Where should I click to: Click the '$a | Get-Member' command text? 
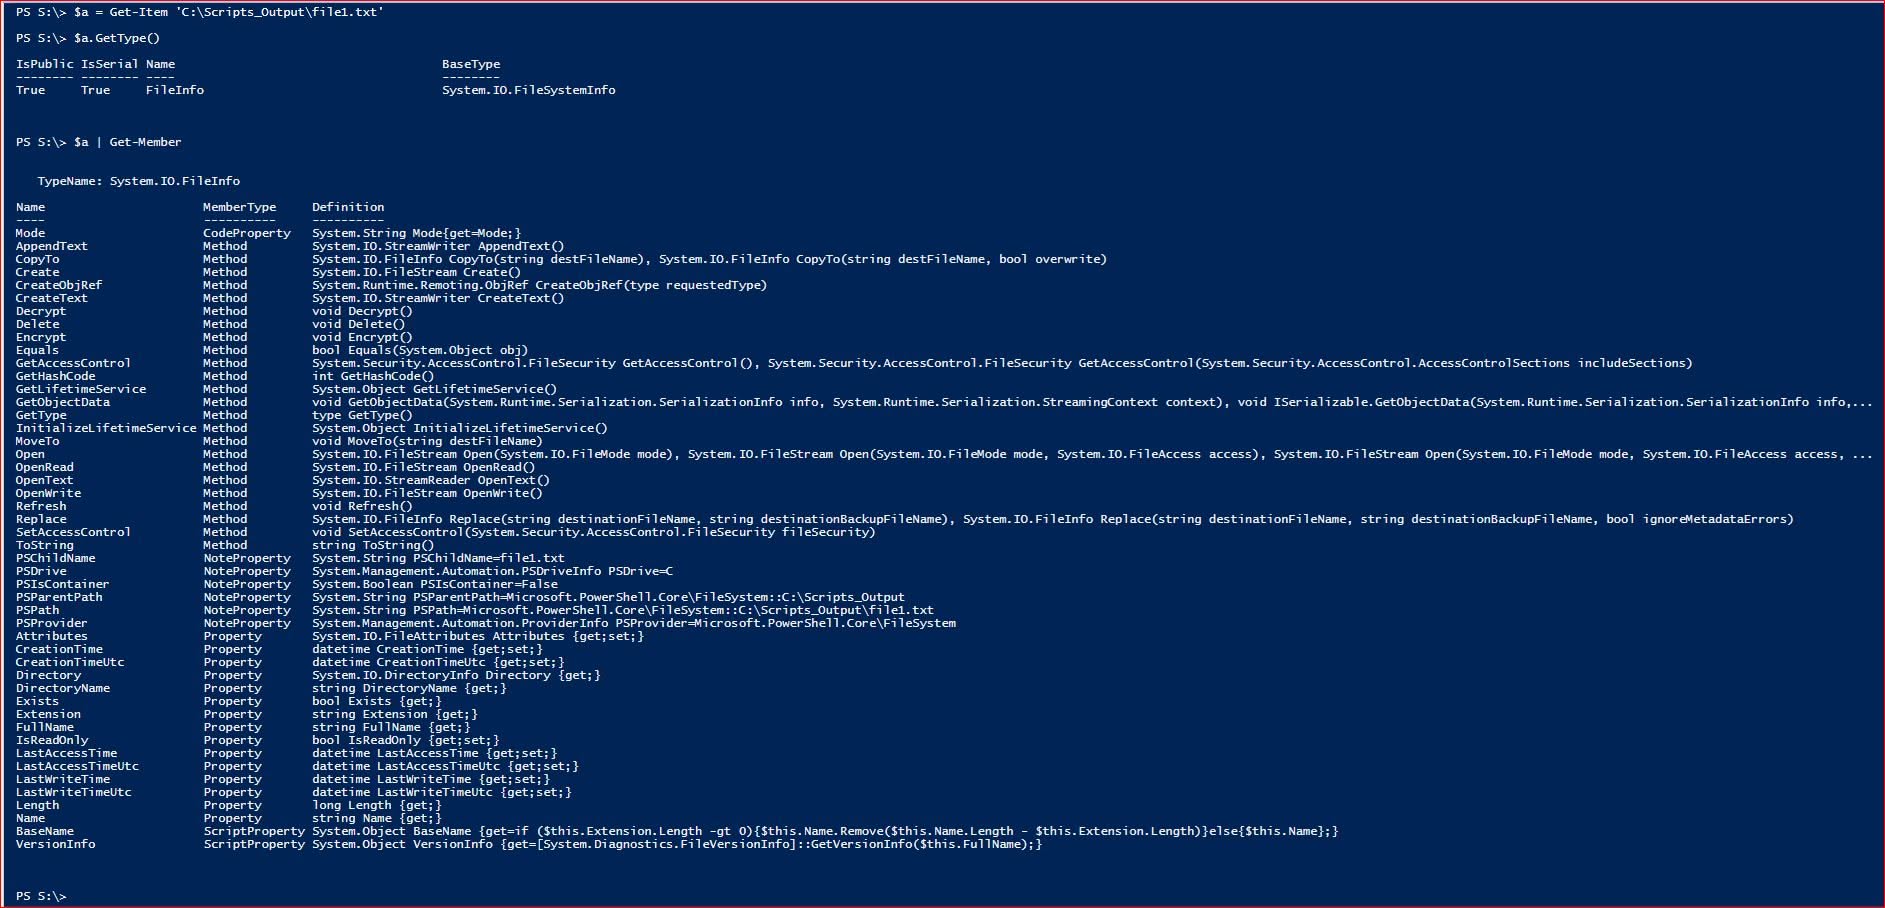point(128,142)
